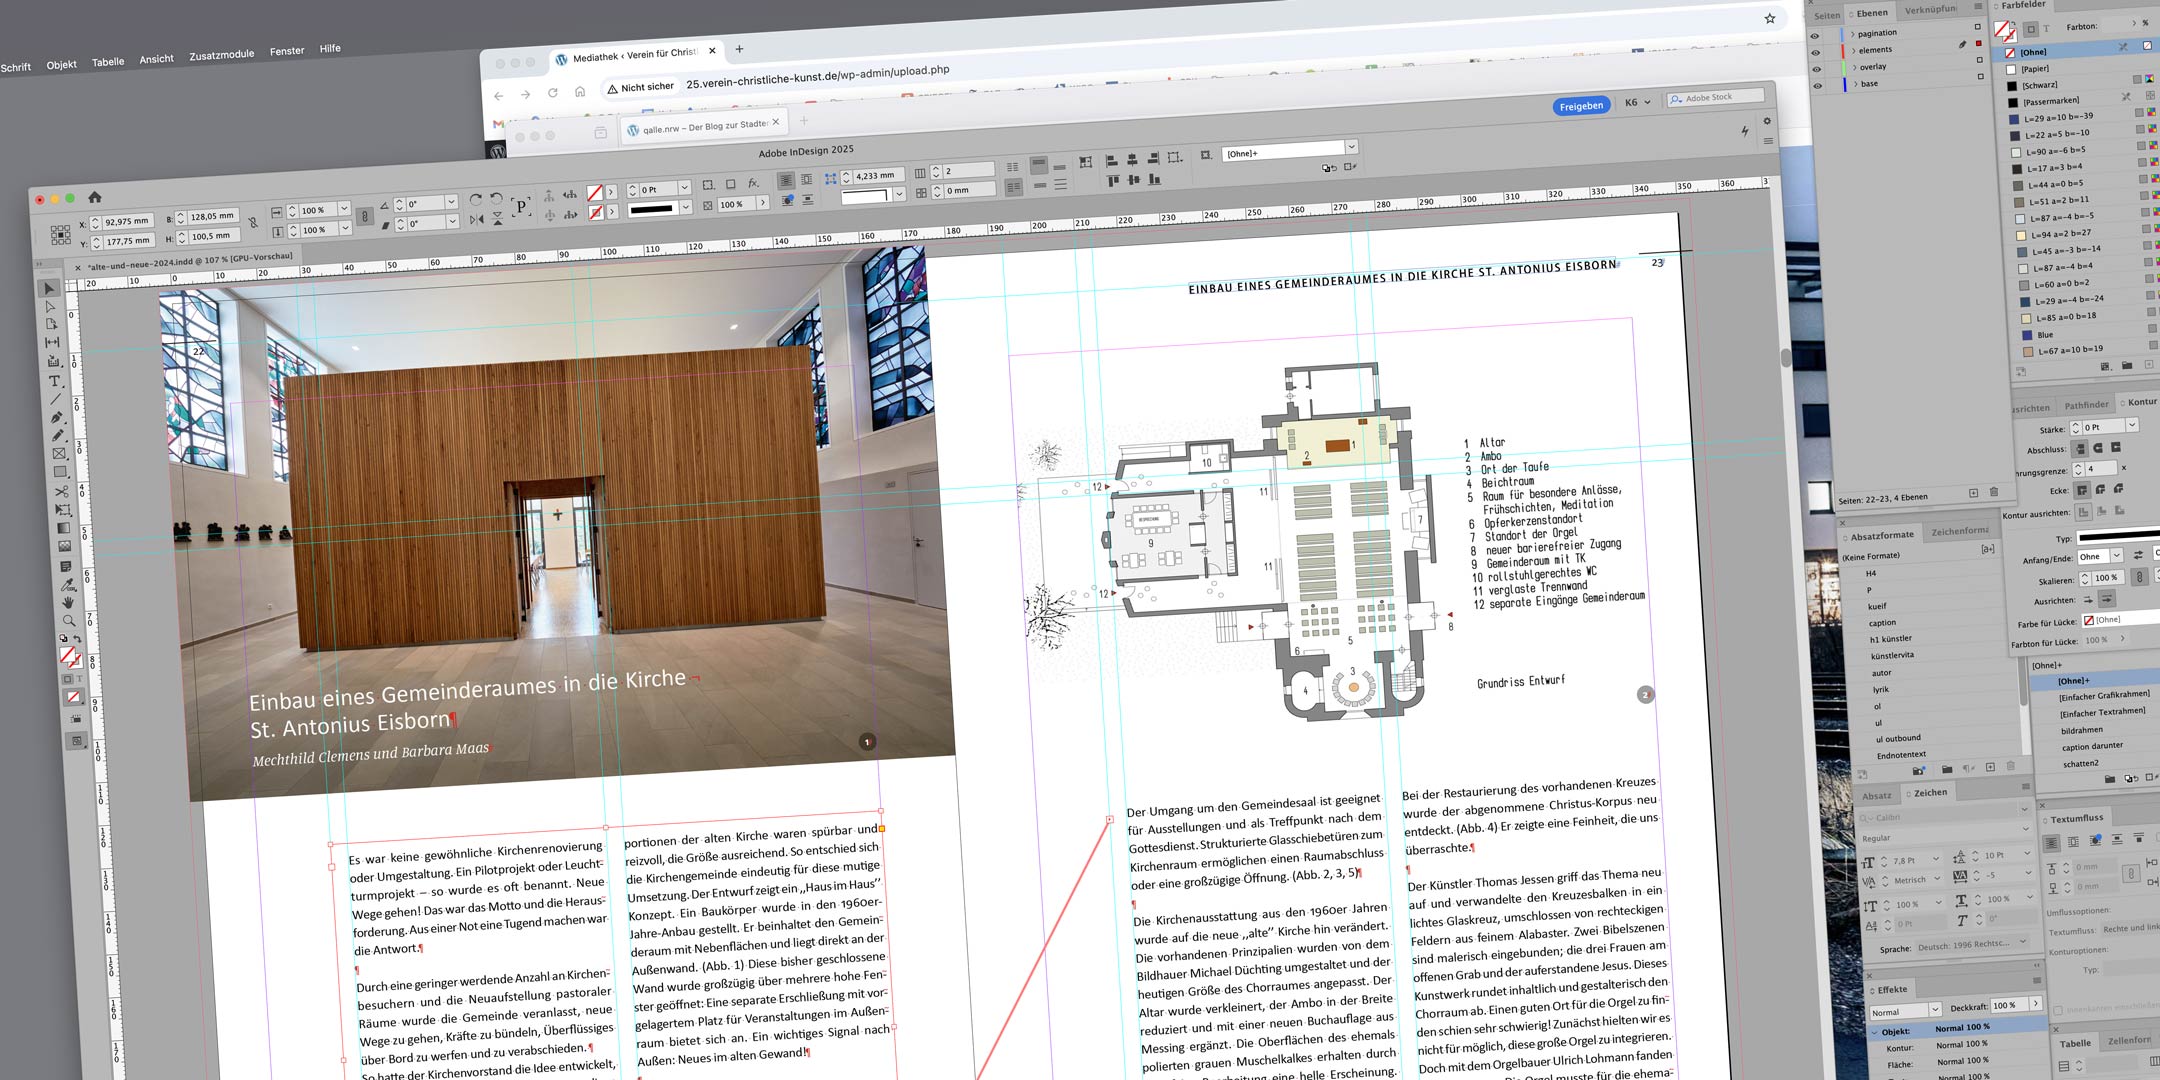This screenshot has height=1080, width=2160.
Task: Toggle visibility of the overlay layer
Action: point(1817,69)
